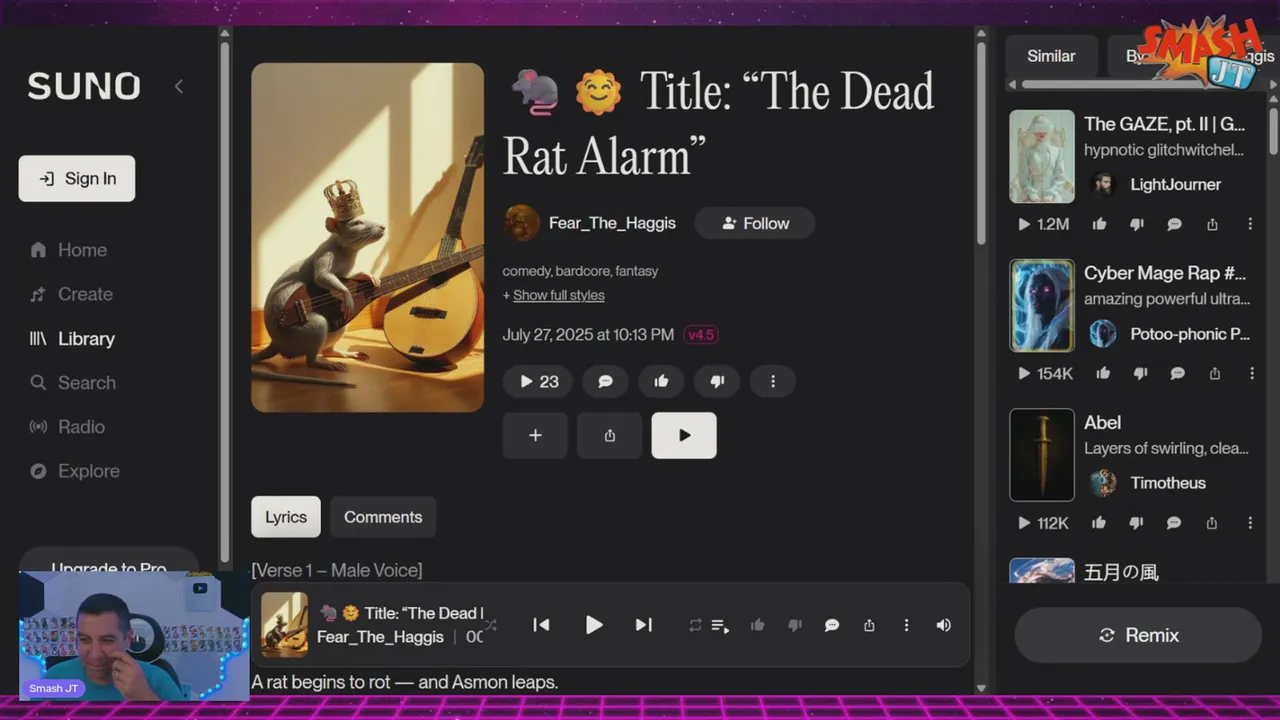Share song with square share button
1280x720 pixels.
(610, 435)
